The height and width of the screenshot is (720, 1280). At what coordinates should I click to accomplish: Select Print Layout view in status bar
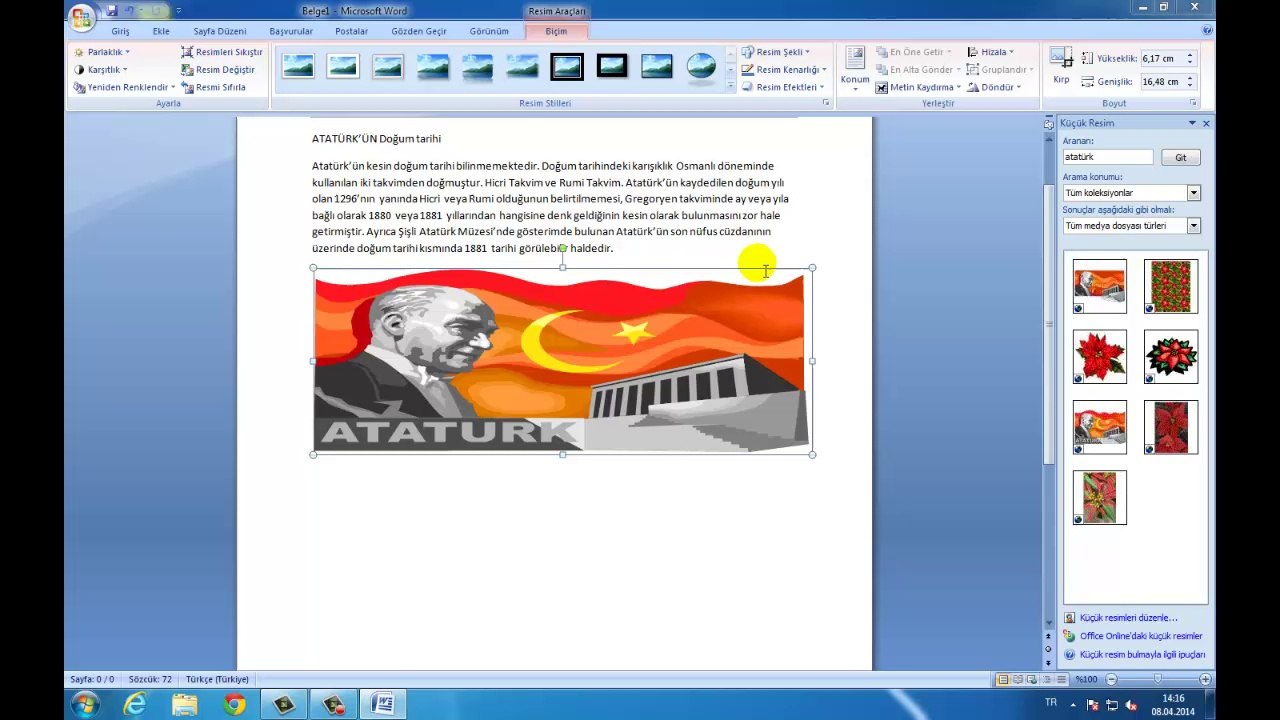(1003, 680)
